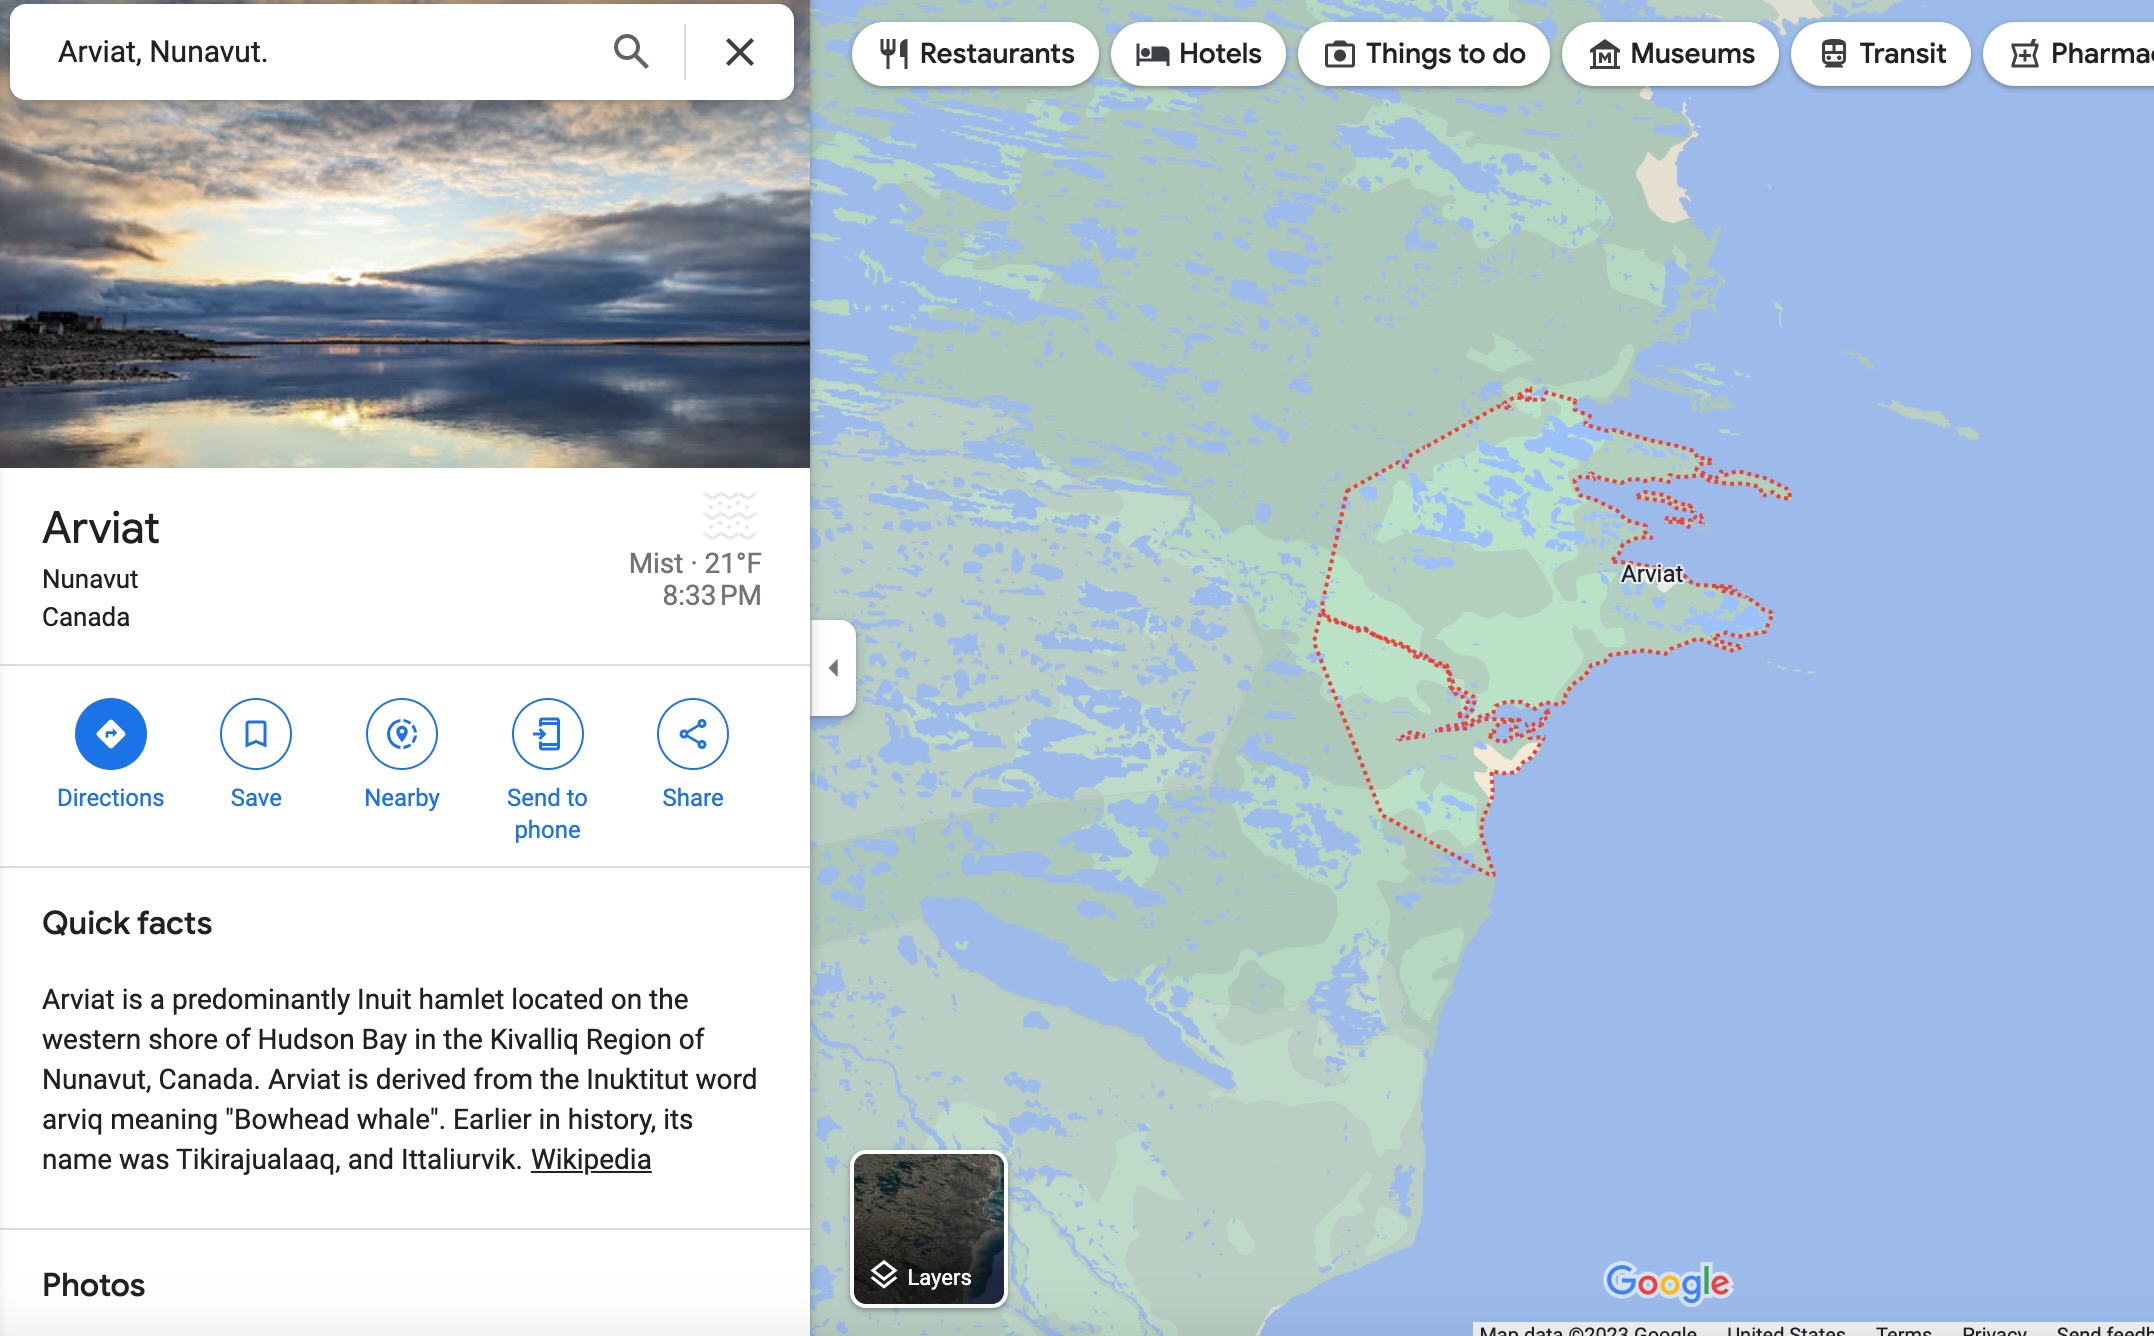Search Nearby places icon
This screenshot has height=1336, width=2154.
click(x=402, y=734)
